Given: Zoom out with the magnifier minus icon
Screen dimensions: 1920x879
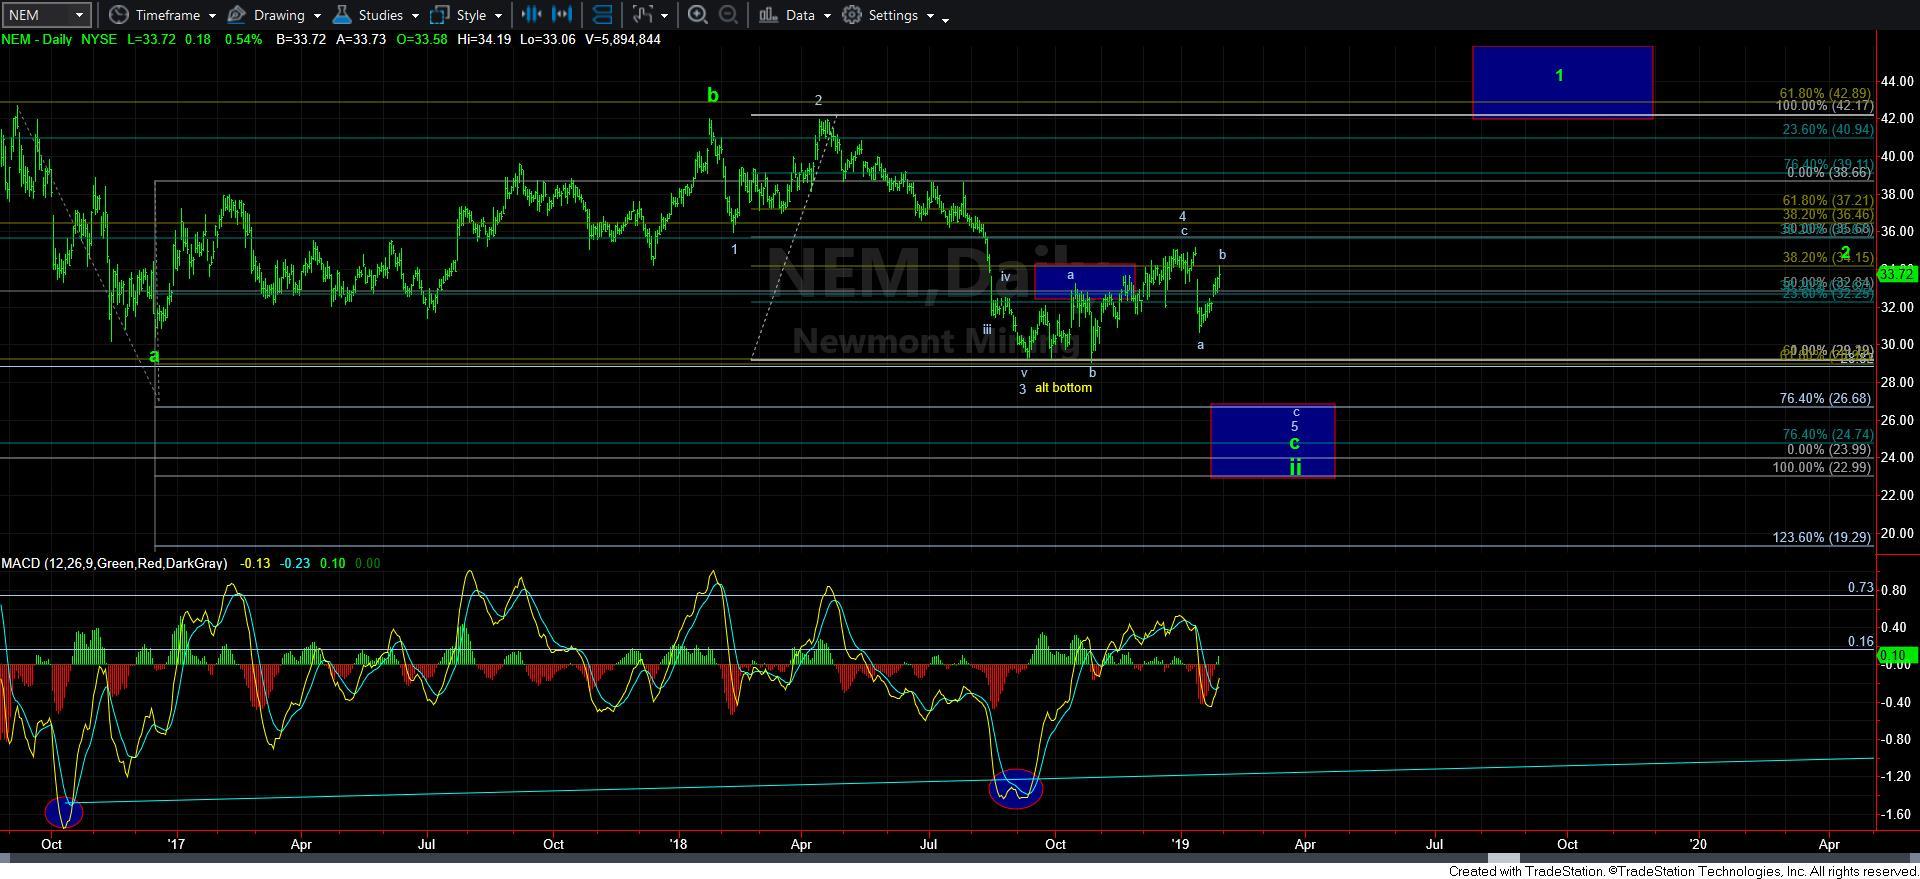Looking at the screenshot, I should click(729, 15).
